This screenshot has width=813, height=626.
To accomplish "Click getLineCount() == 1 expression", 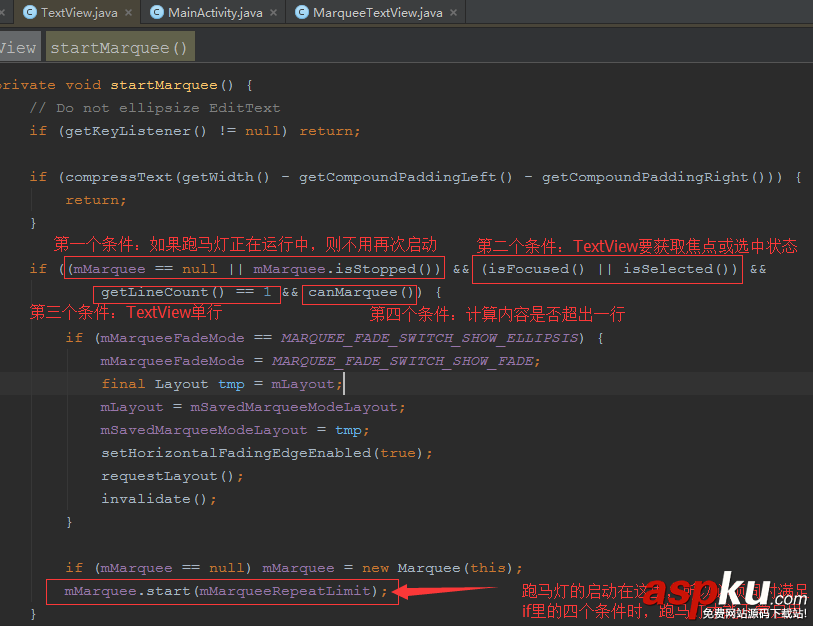I will 186,292.
